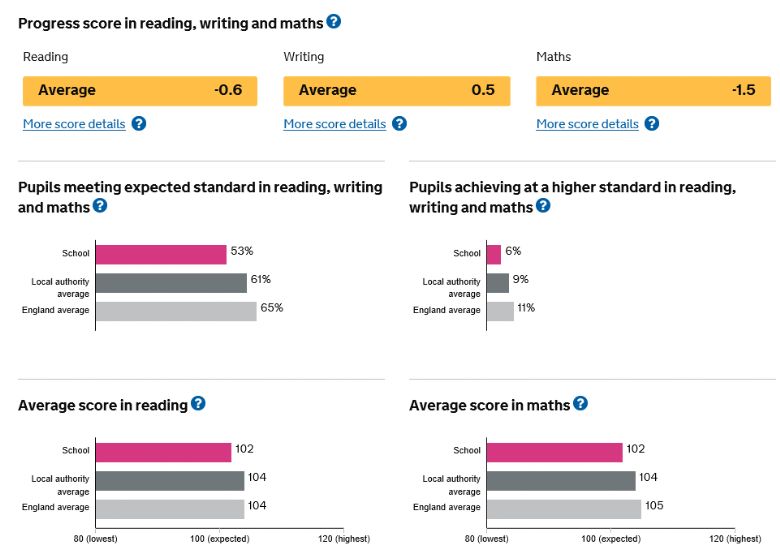The width and height of the screenshot is (780, 549).
Task: Click the England average 65% bar
Action: [x=176, y=311]
